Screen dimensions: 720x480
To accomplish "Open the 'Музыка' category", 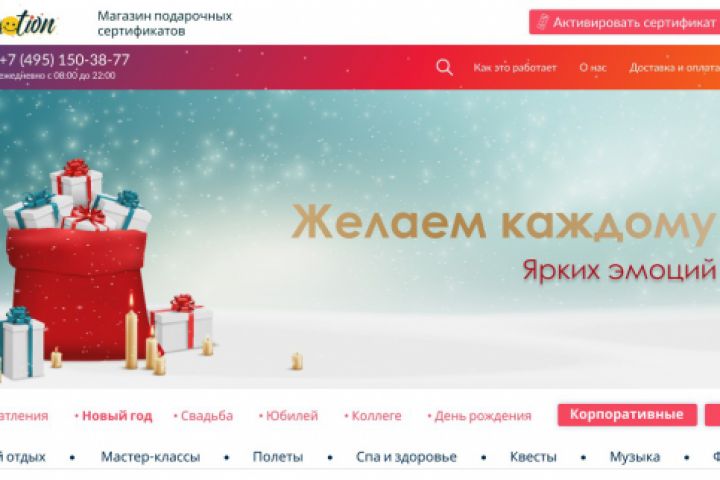I will [635, 457].
